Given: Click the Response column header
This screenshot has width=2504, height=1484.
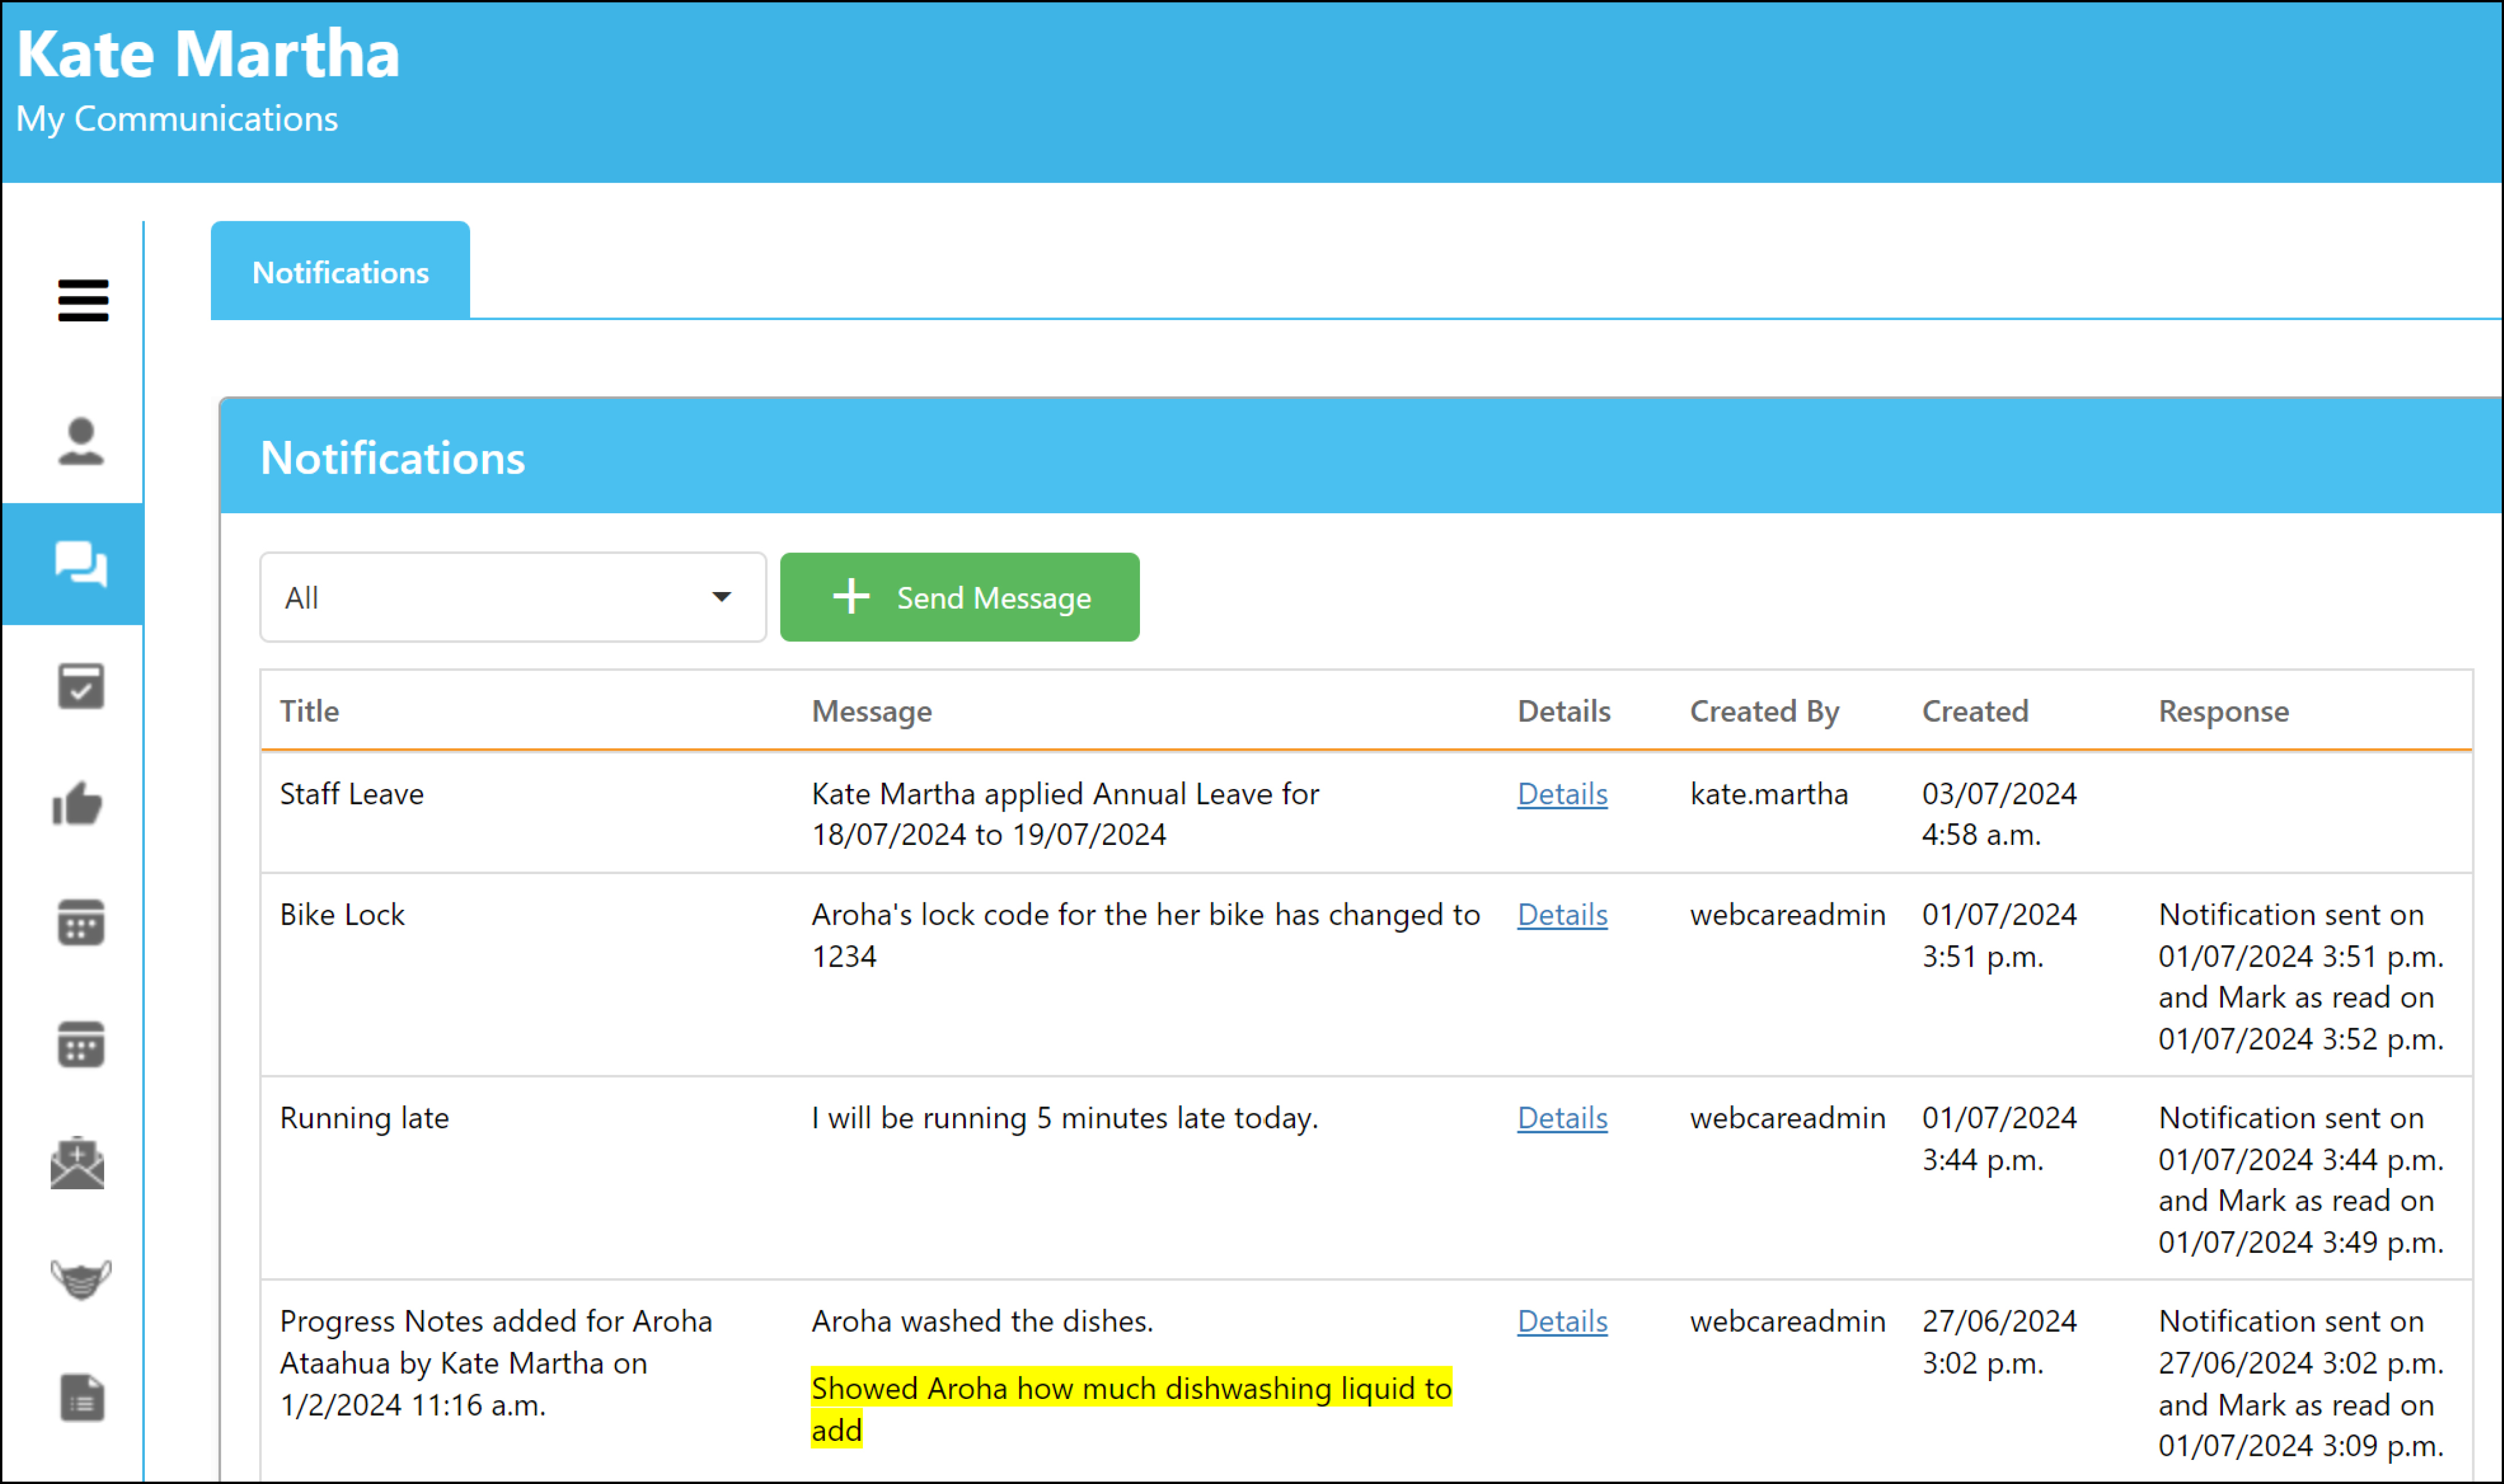Looking at the screenshot, I should pyautogui.click(x=2223, y=711).
